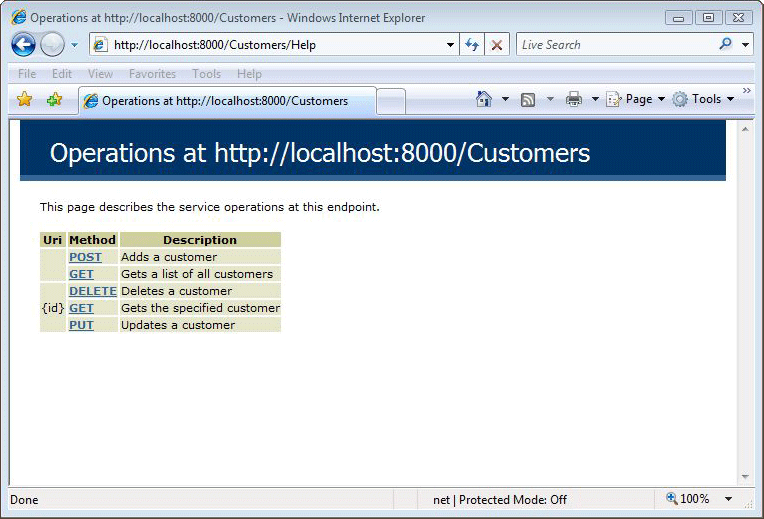
Task: Open the Tools dropdown in command bar
Action: 704,99
